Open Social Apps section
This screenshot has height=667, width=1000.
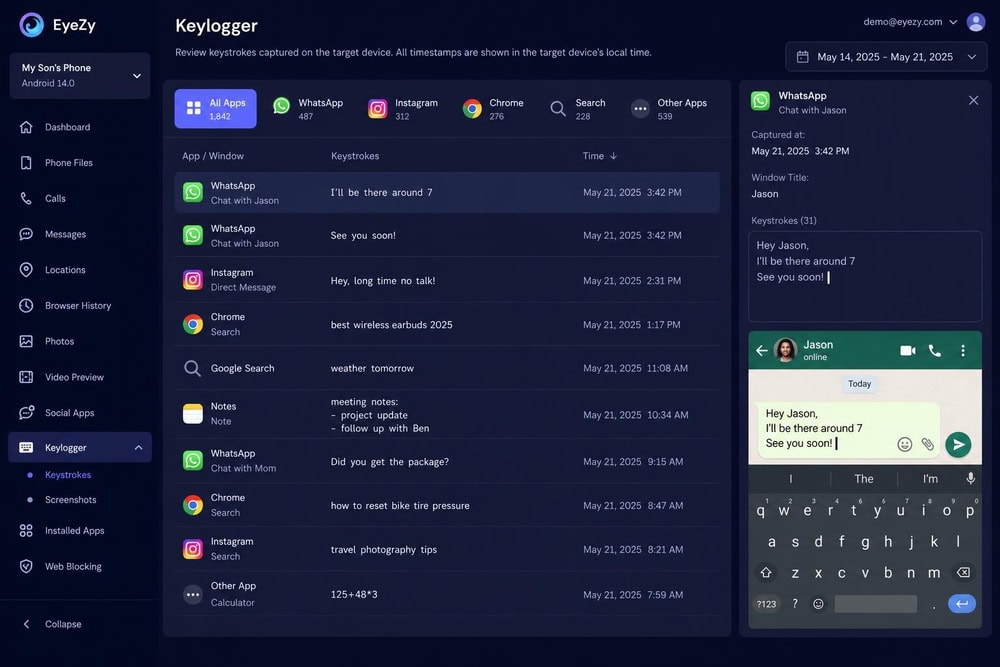69,413
